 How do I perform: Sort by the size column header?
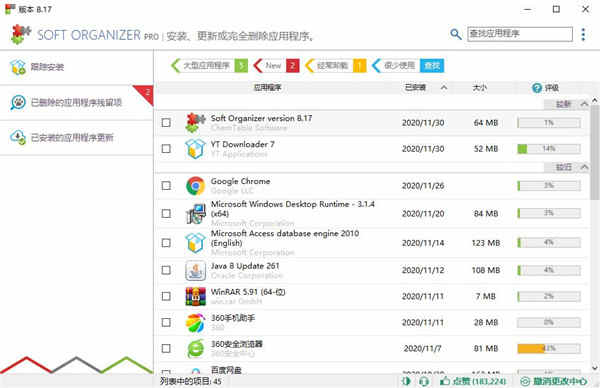pyautogui.click(x=479, y=88)
